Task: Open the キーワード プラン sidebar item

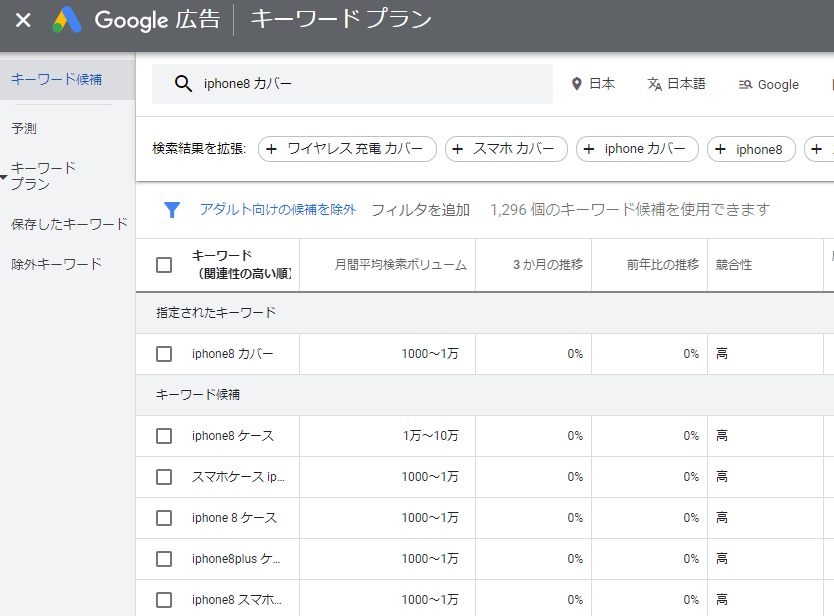Action: [x=44, y=176]
